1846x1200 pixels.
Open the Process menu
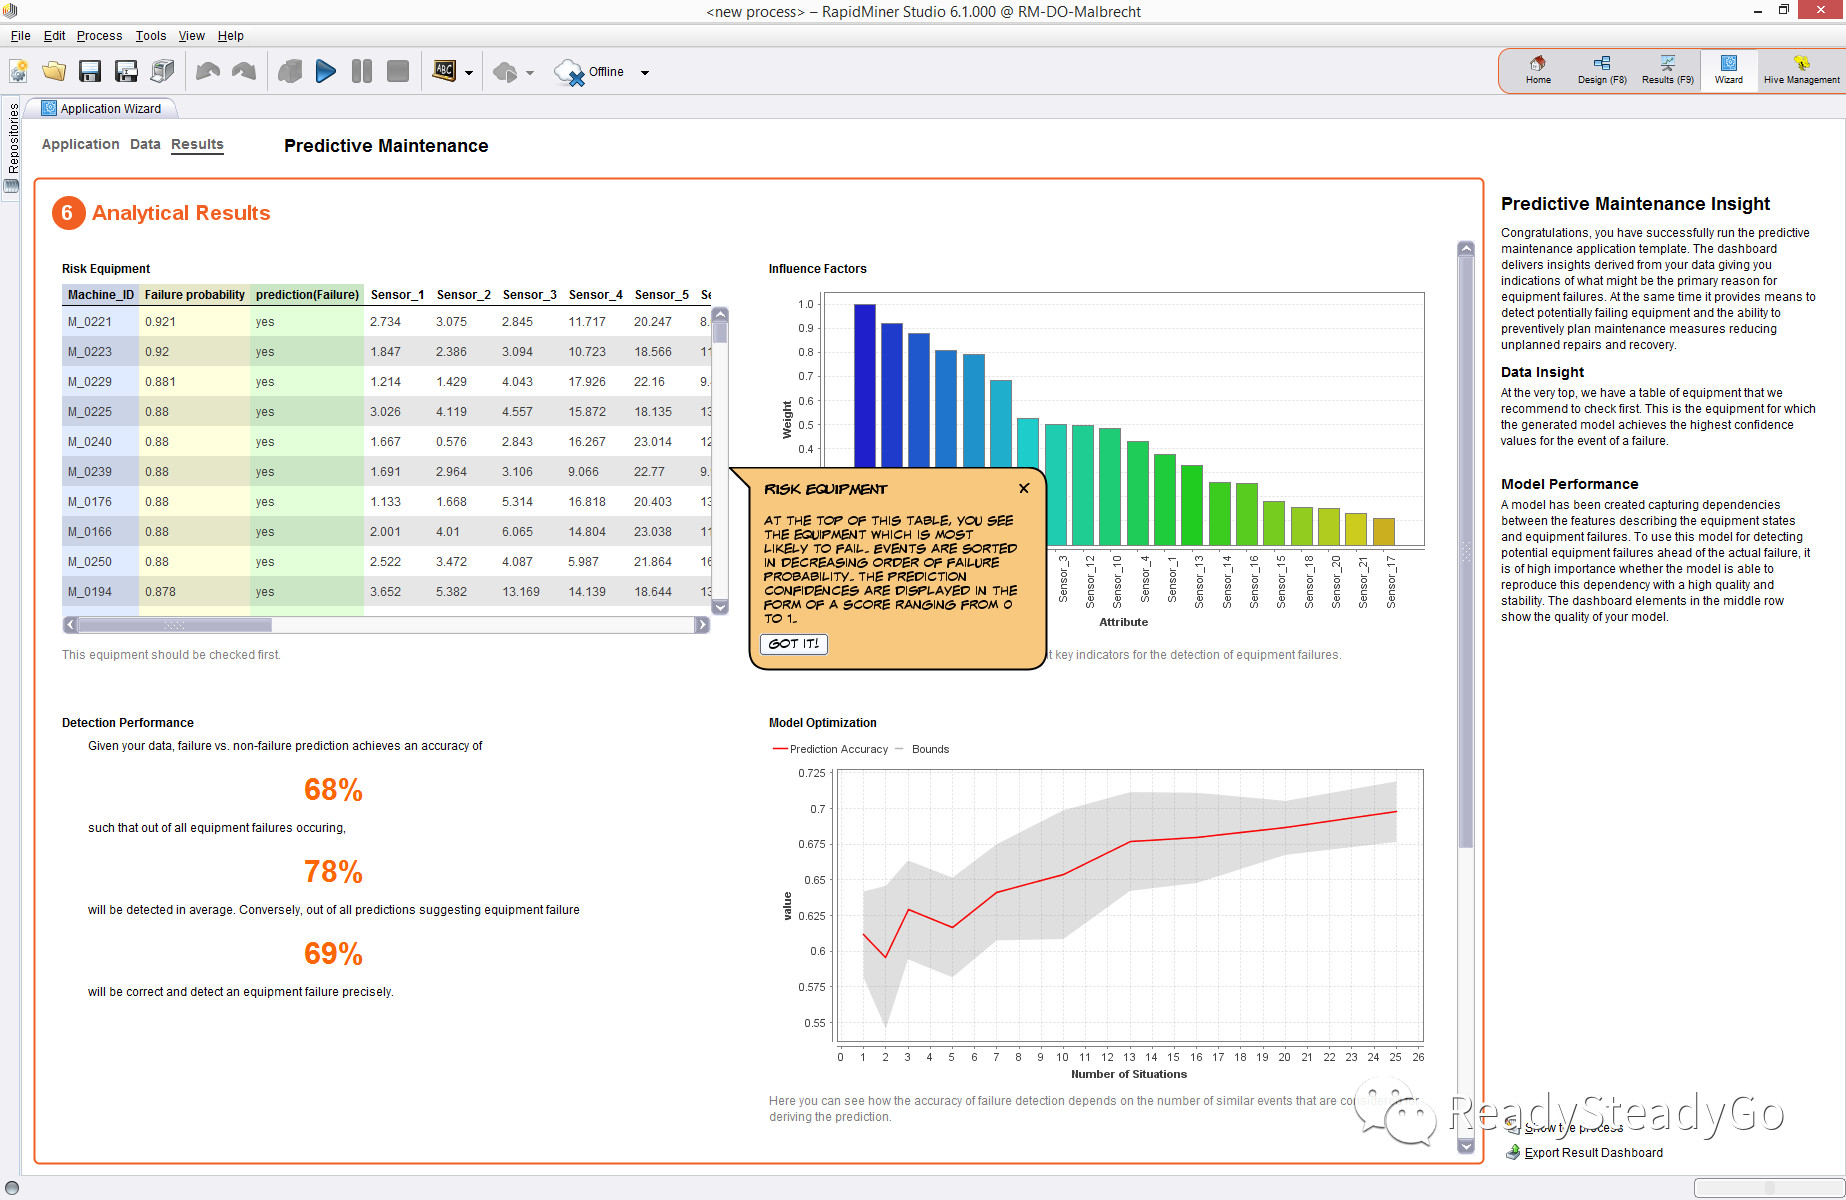(99, 35)
